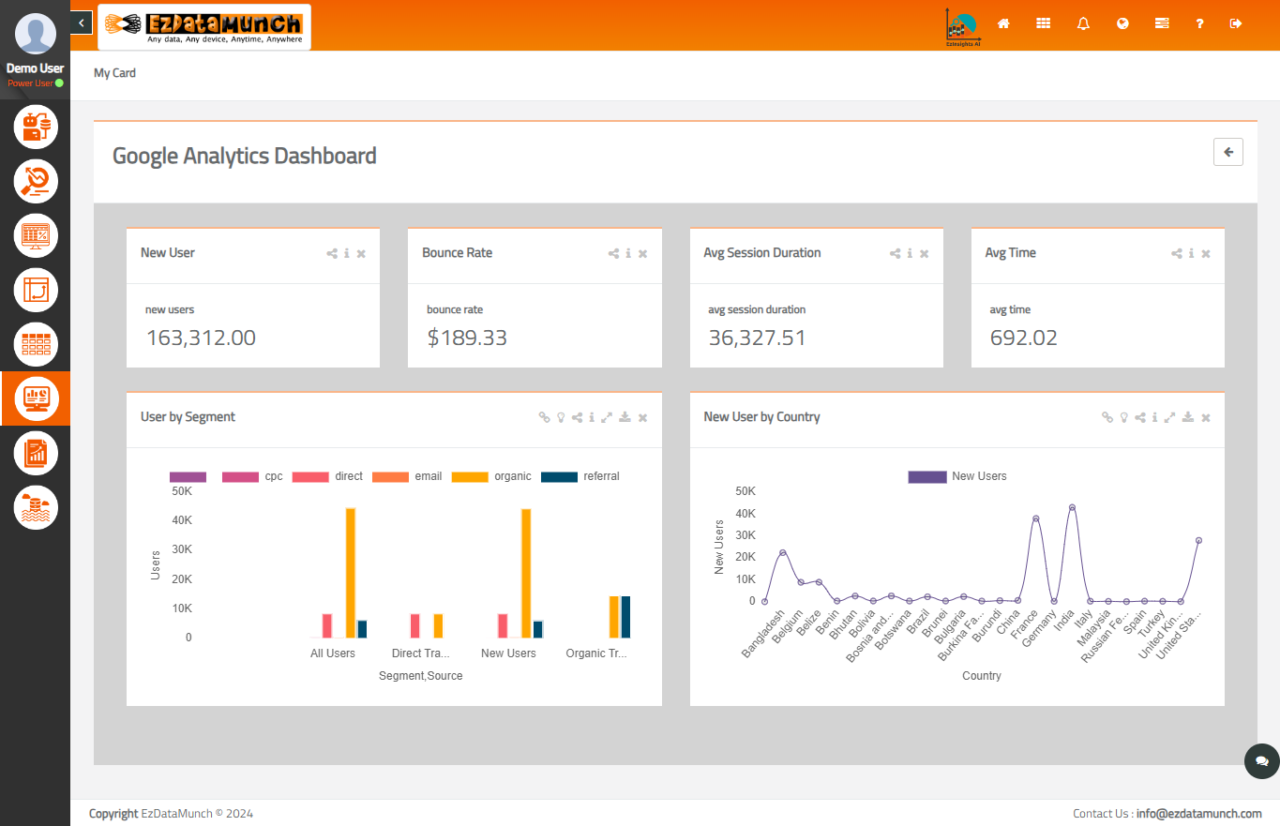
Task: Expand User by Segment to full screen
Action: [x=606, y=418]
